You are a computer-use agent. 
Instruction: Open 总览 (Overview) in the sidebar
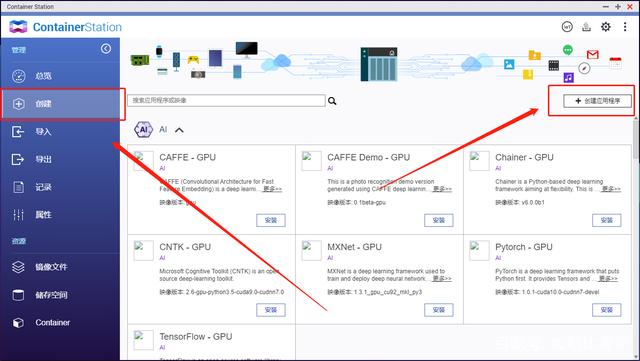pyautogui.click(x=60, y=76)
